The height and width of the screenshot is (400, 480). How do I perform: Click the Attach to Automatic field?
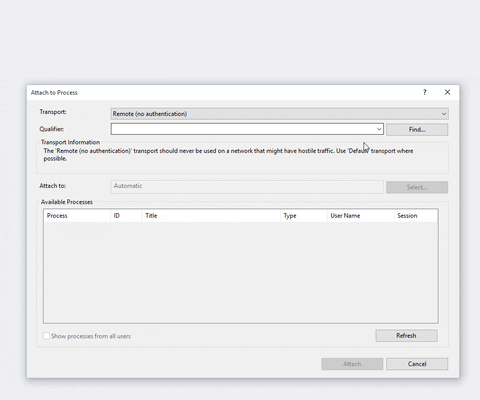pos(247,187)
